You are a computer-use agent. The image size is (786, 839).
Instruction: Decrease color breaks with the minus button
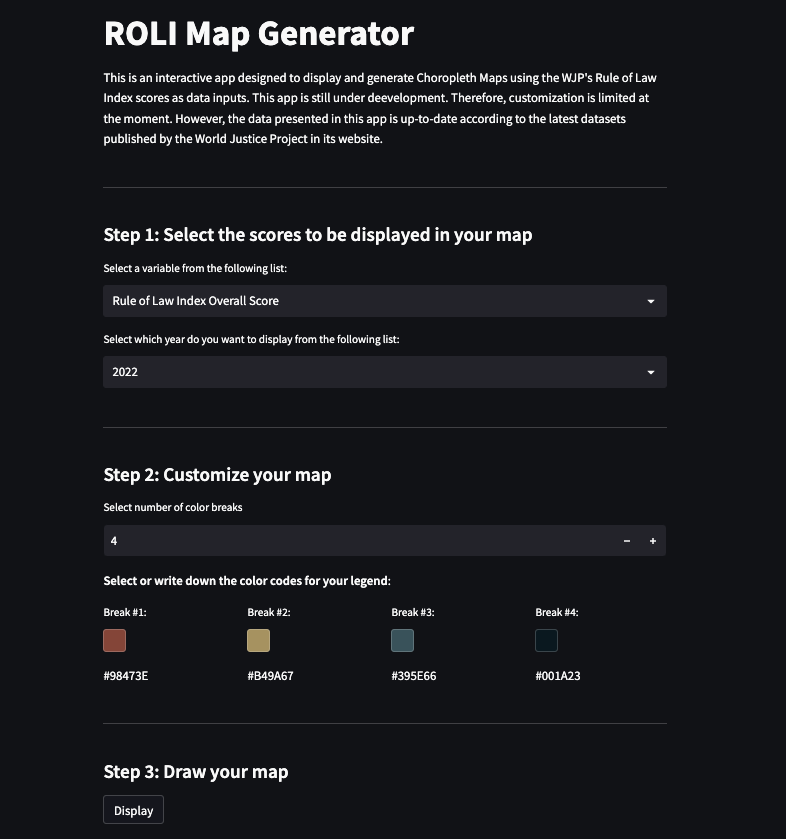(627, 541)
